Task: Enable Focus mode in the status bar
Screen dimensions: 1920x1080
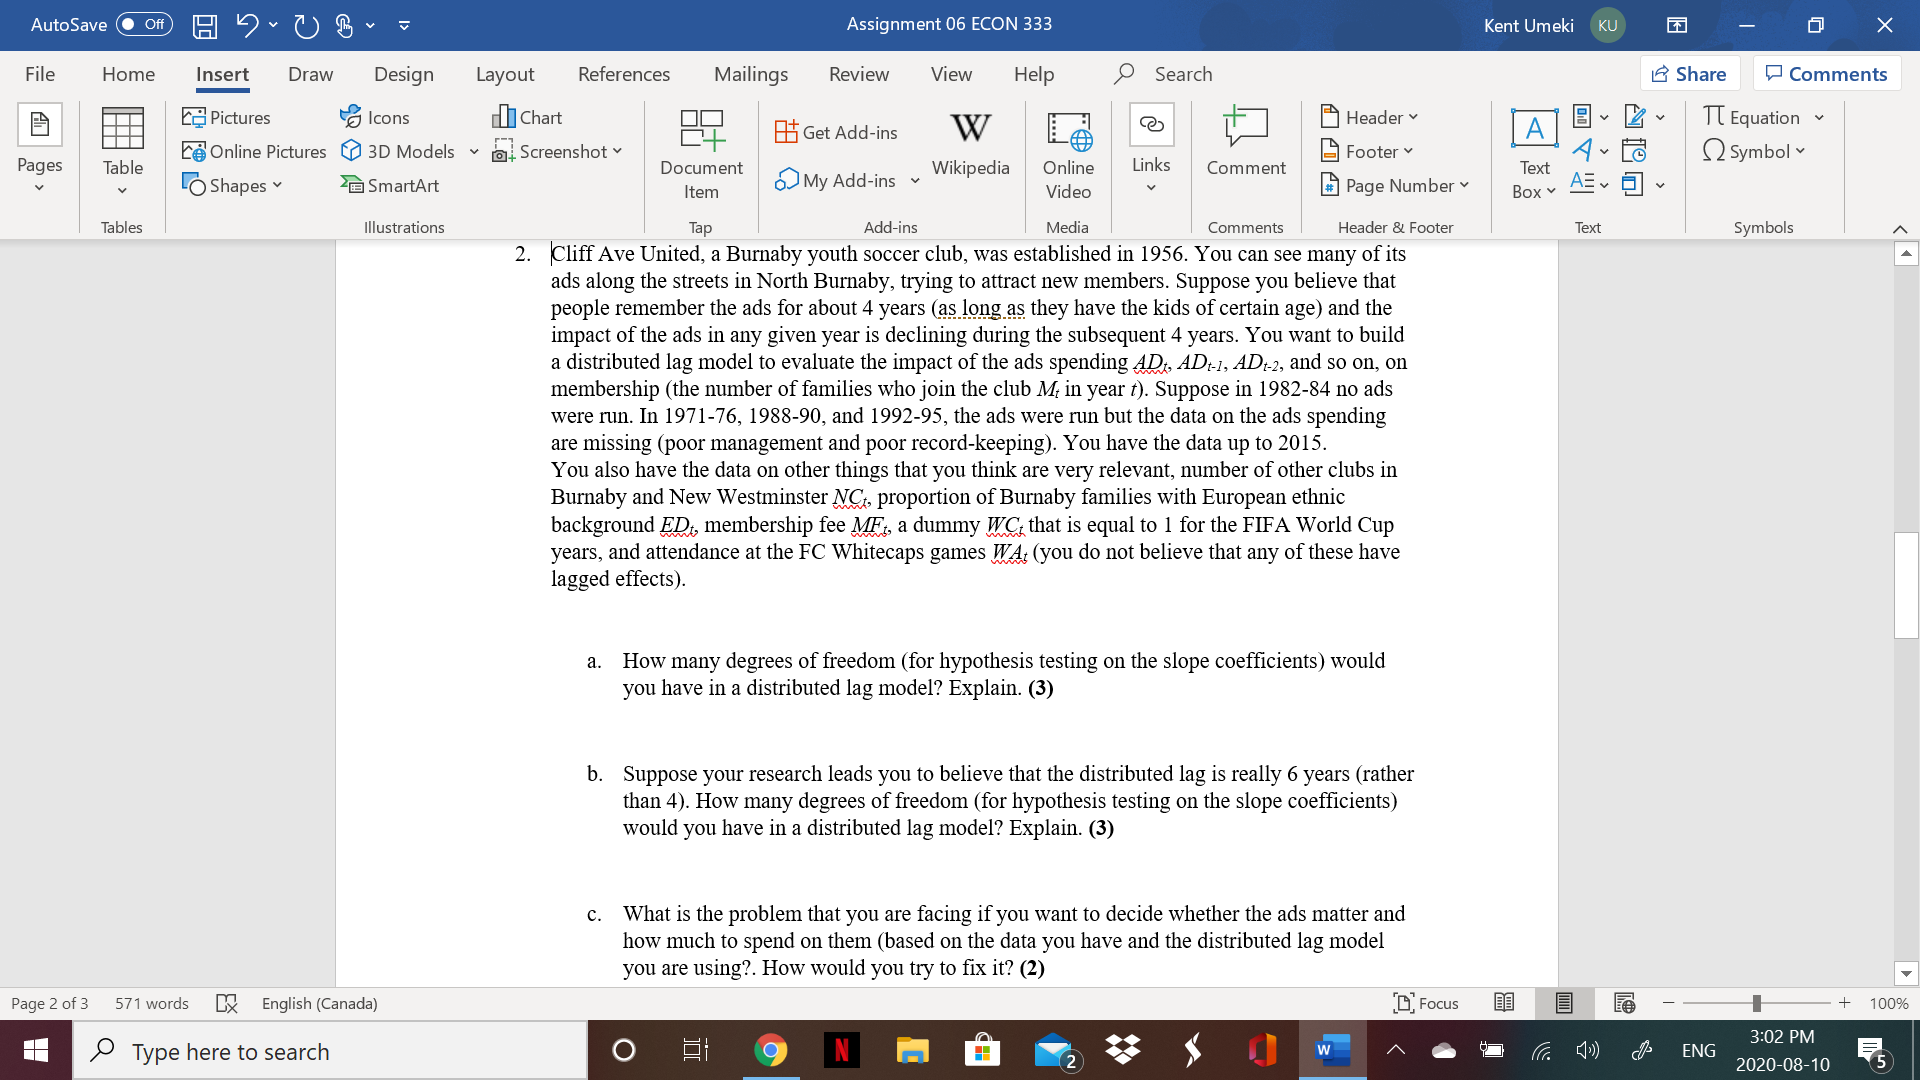Action: coord(1425,1003)
